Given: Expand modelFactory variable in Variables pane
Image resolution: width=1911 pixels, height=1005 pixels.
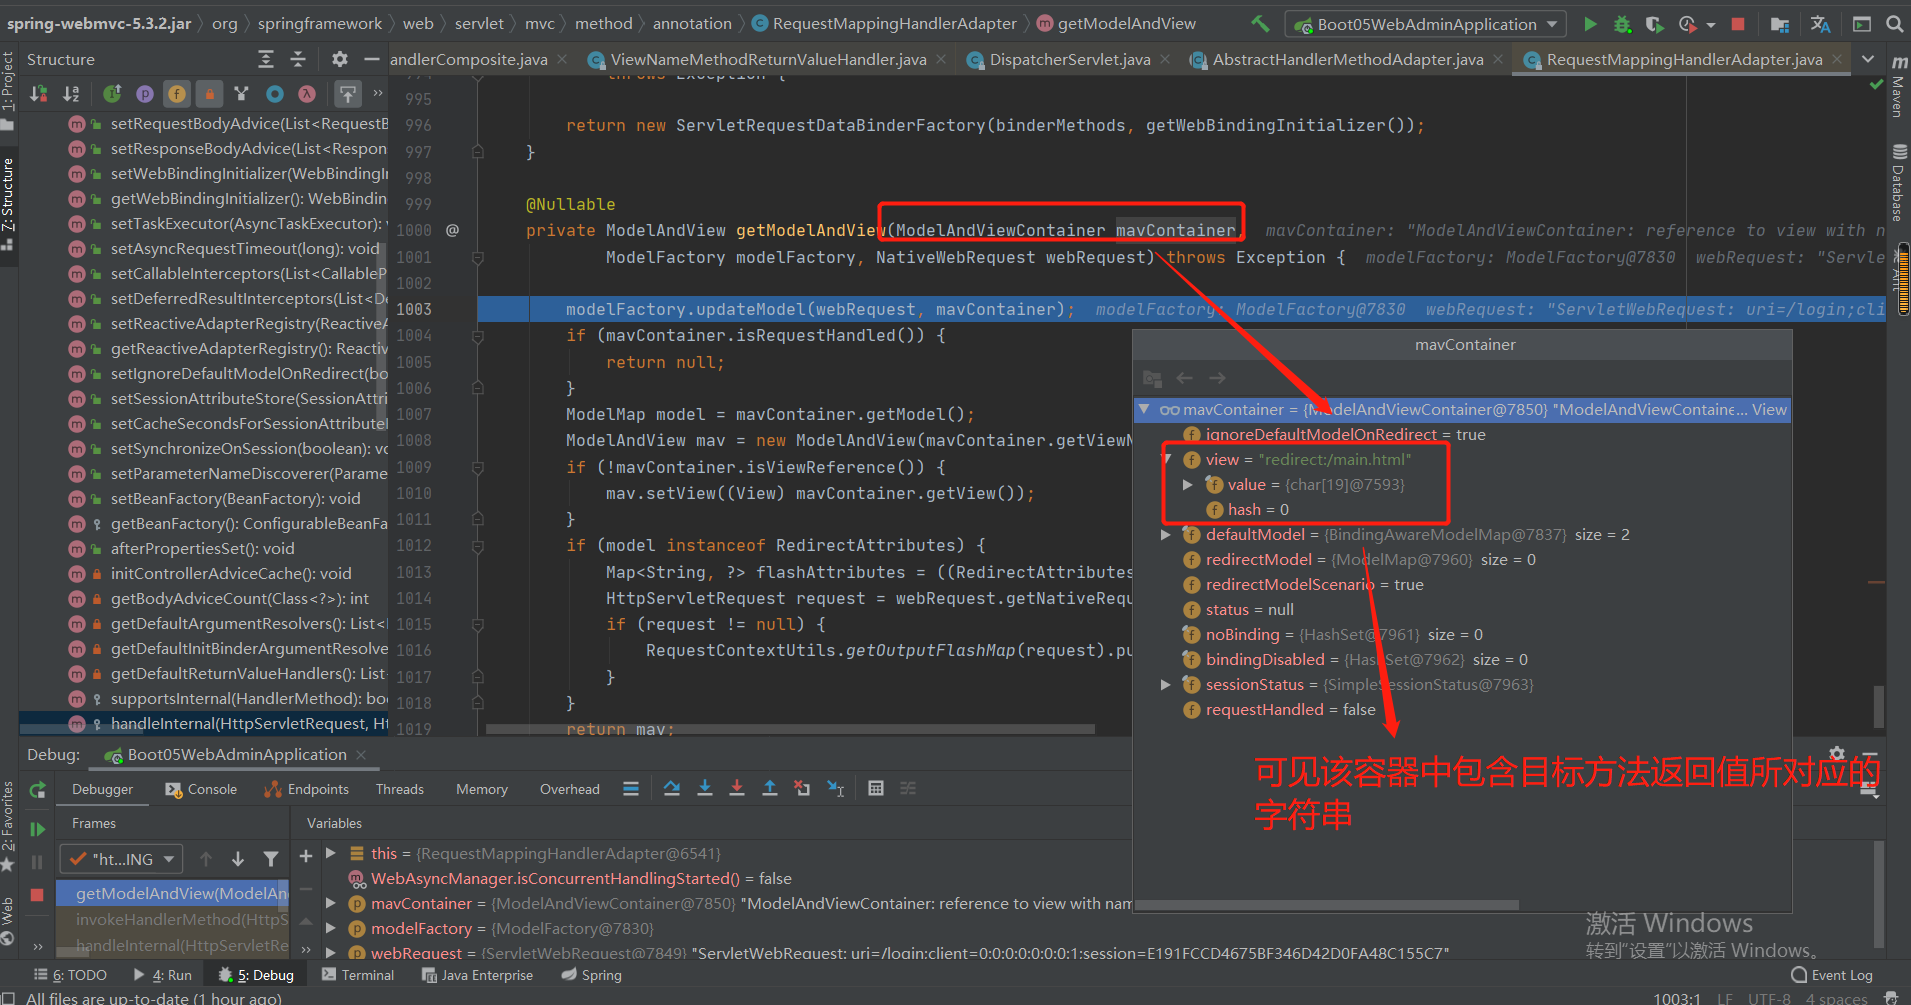Looking at the screenshot, I should pos(331,928).
